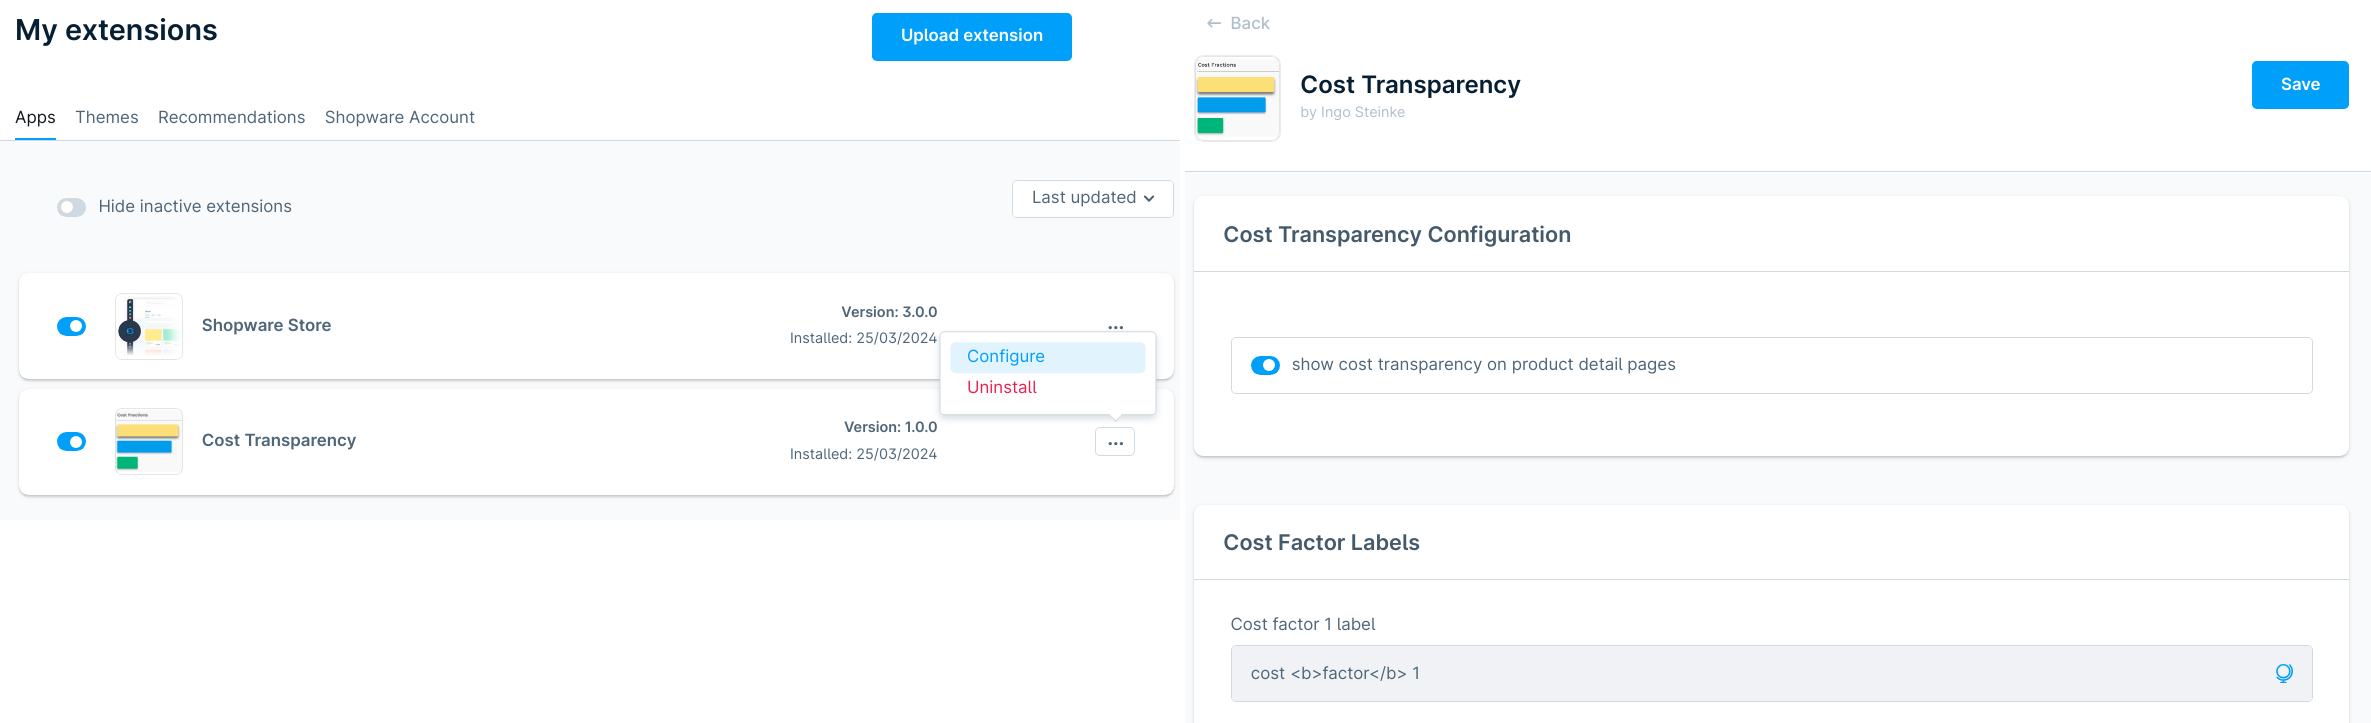This screenshot has width=2371, height=723.
Task: Click the Installed date of Cost Transparency
Action: point(863,454)
